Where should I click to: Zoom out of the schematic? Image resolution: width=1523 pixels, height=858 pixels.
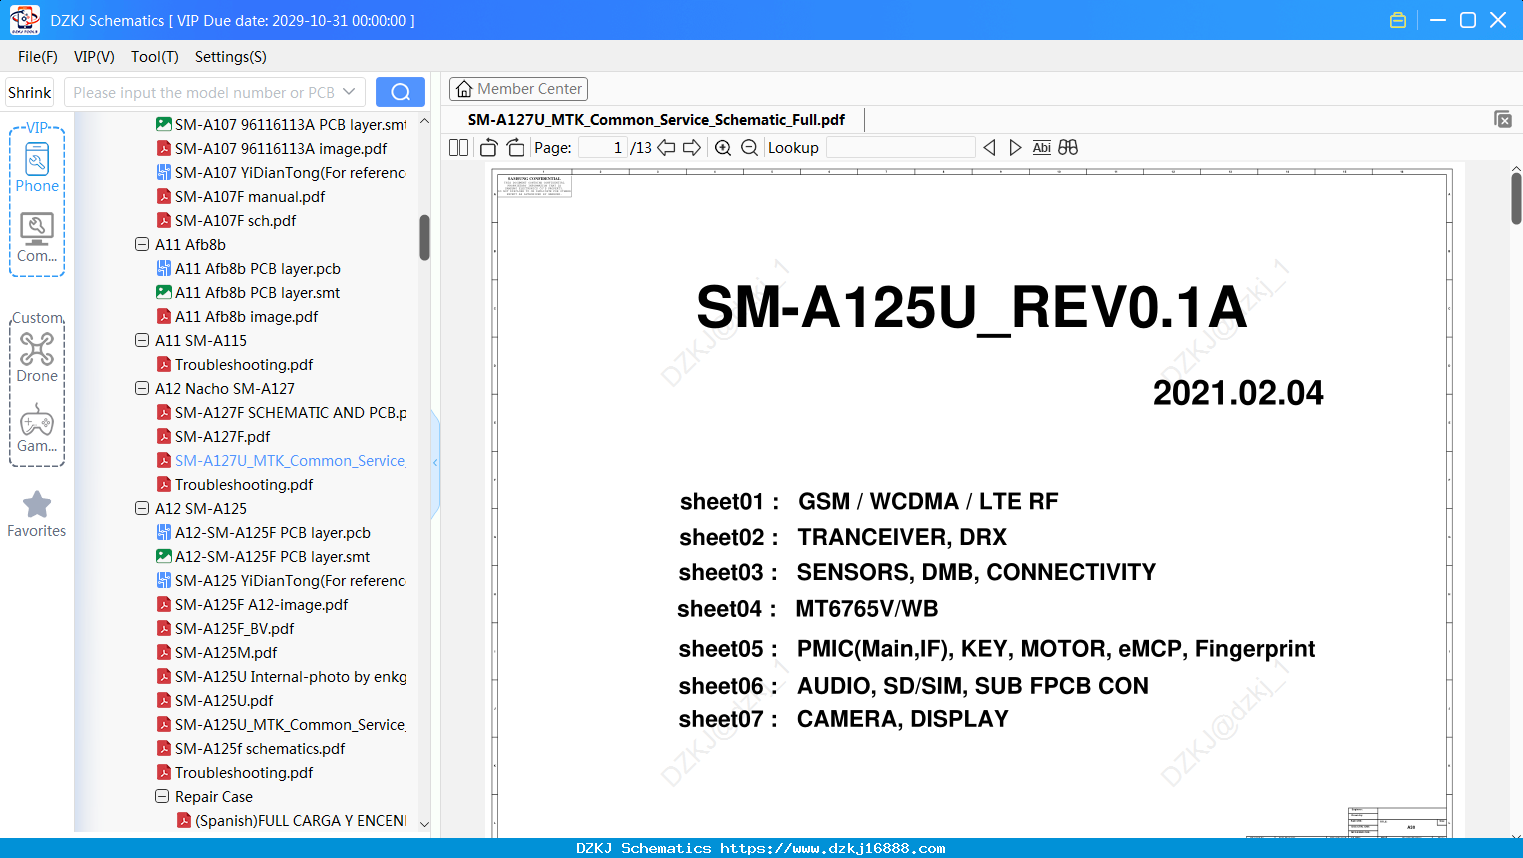750,148
